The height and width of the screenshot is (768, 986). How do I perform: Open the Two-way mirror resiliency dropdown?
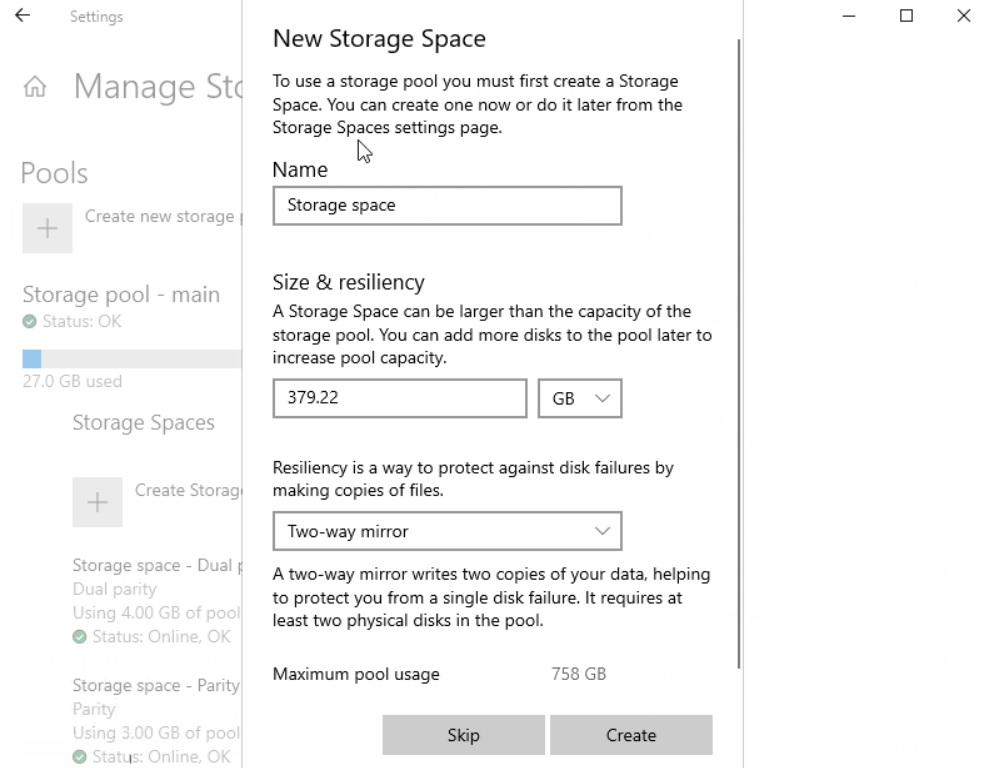point(447,531)
